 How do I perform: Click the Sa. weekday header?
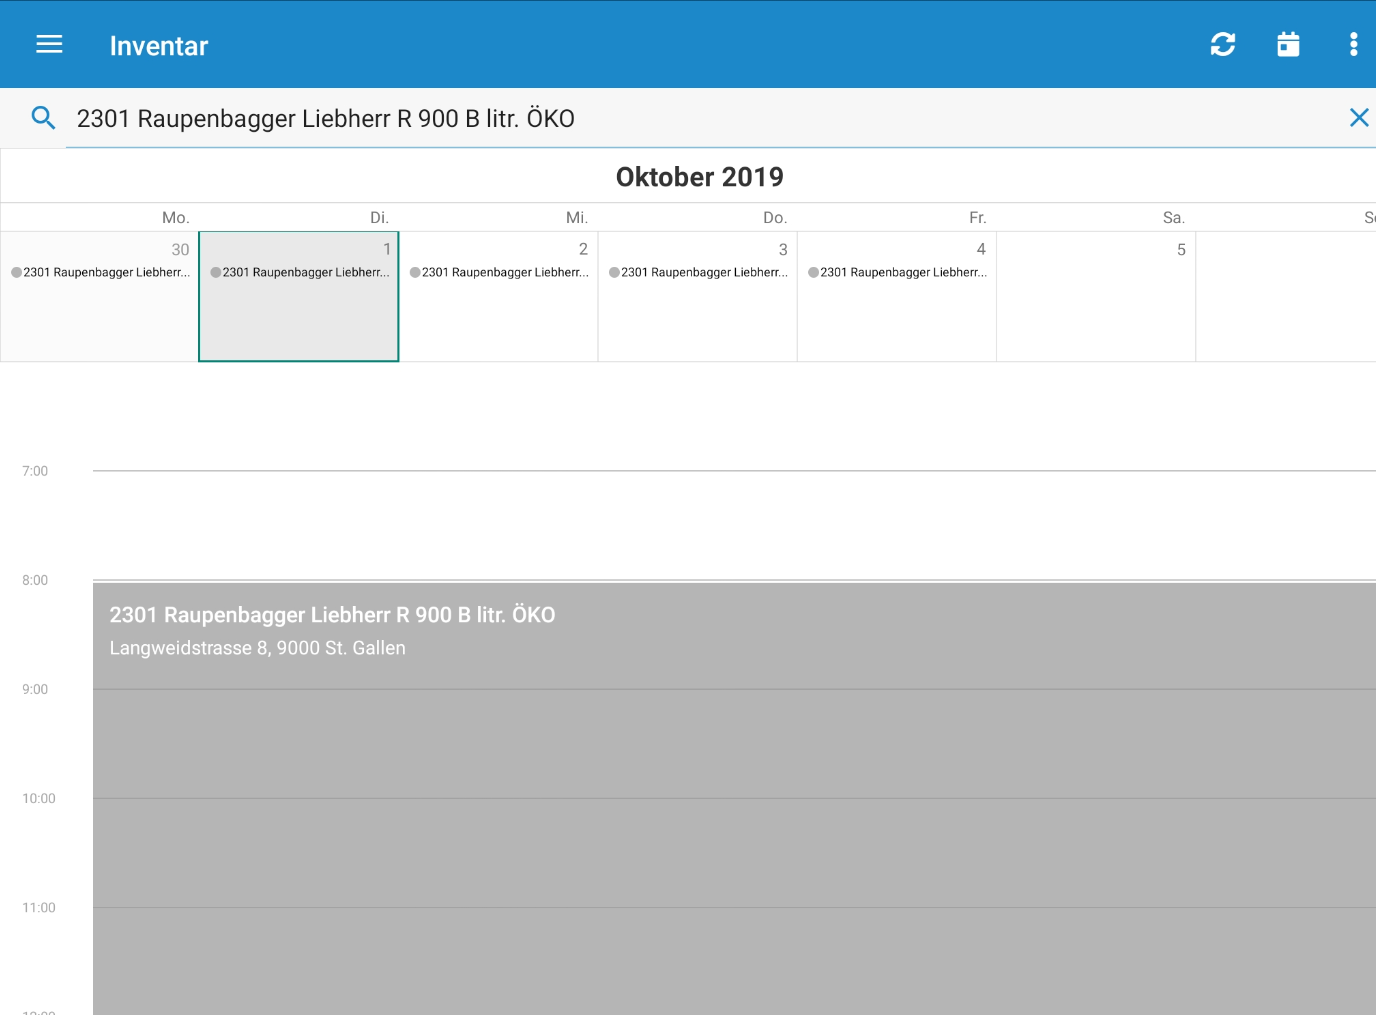click(1174, 217)
